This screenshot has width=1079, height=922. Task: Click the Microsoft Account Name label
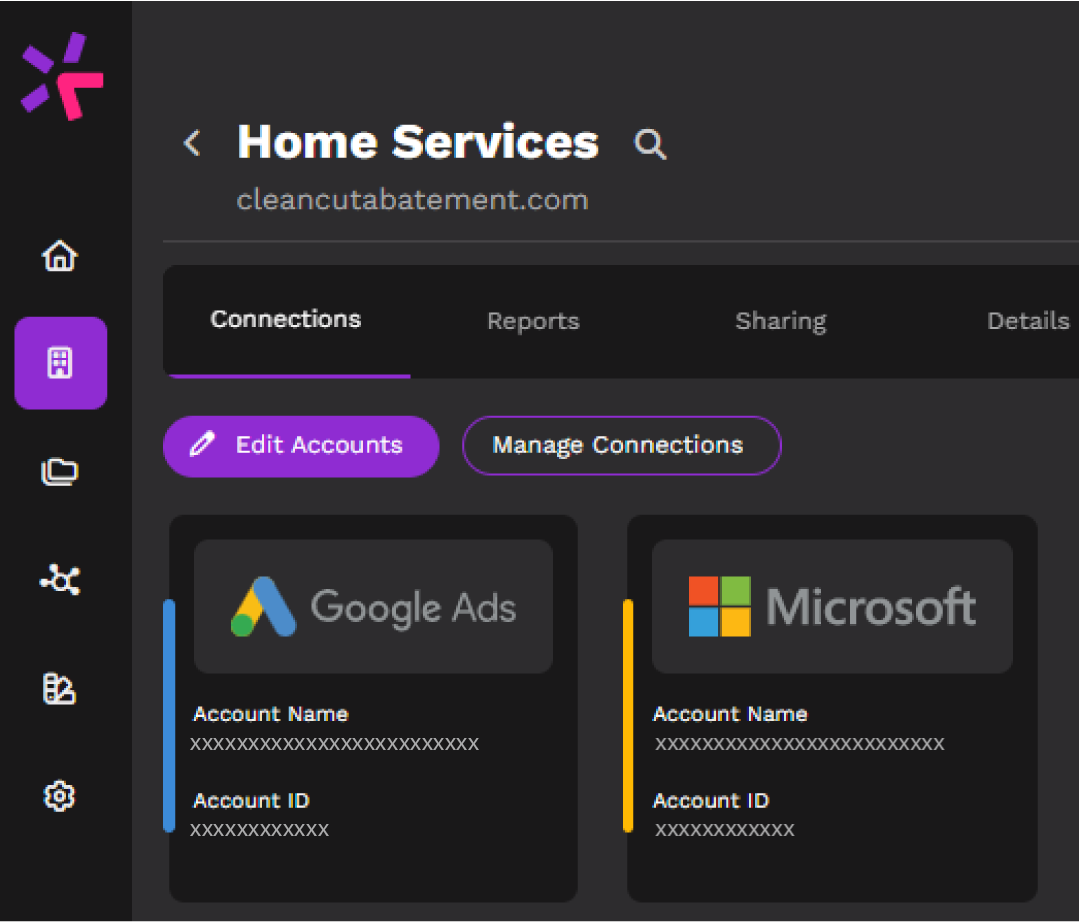click(729, 714)
